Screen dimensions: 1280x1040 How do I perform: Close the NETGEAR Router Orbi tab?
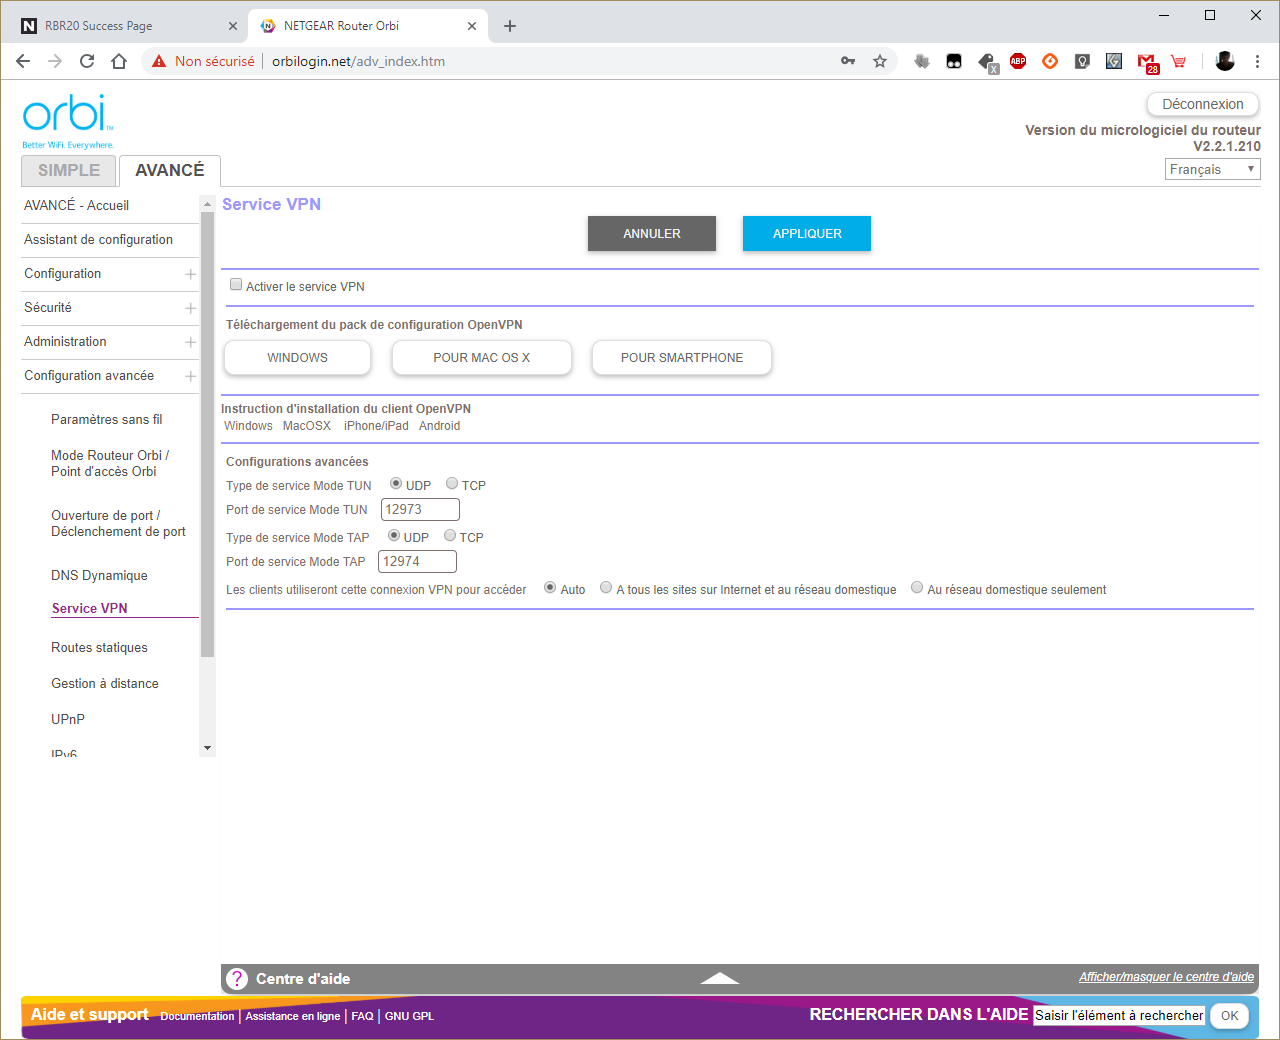(x=472, y=26)
